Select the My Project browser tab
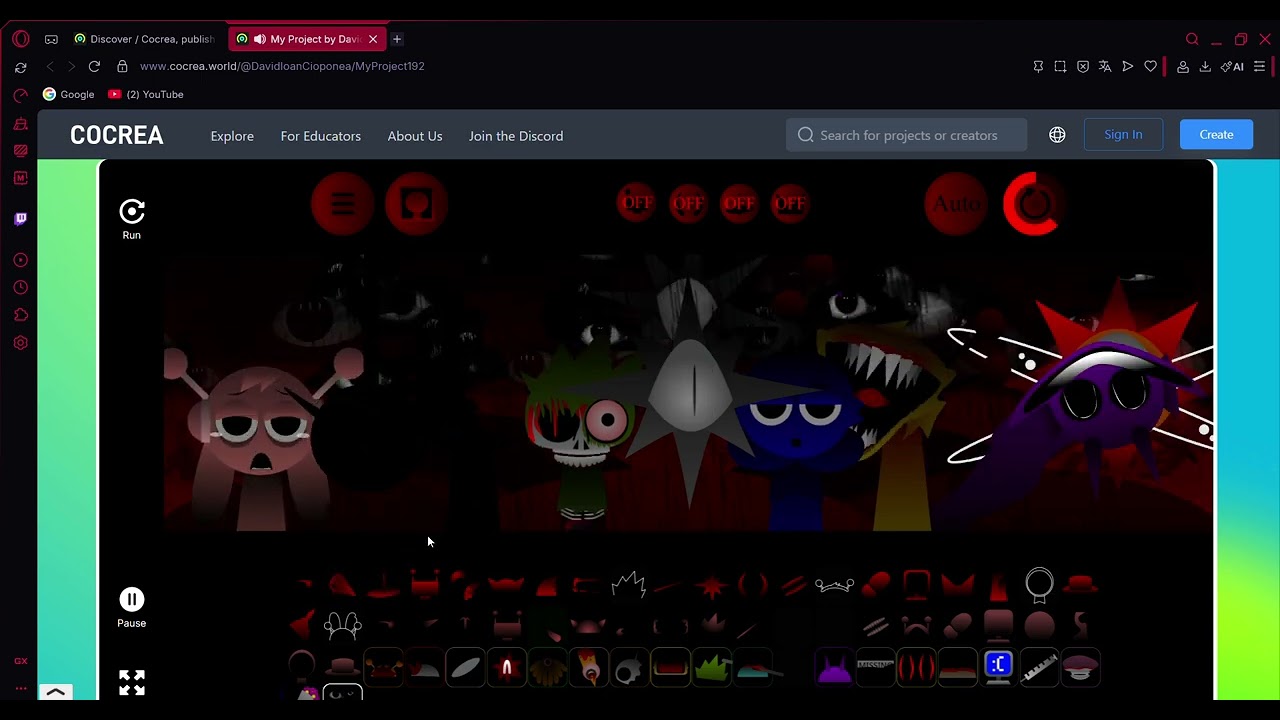 point(306,39)
